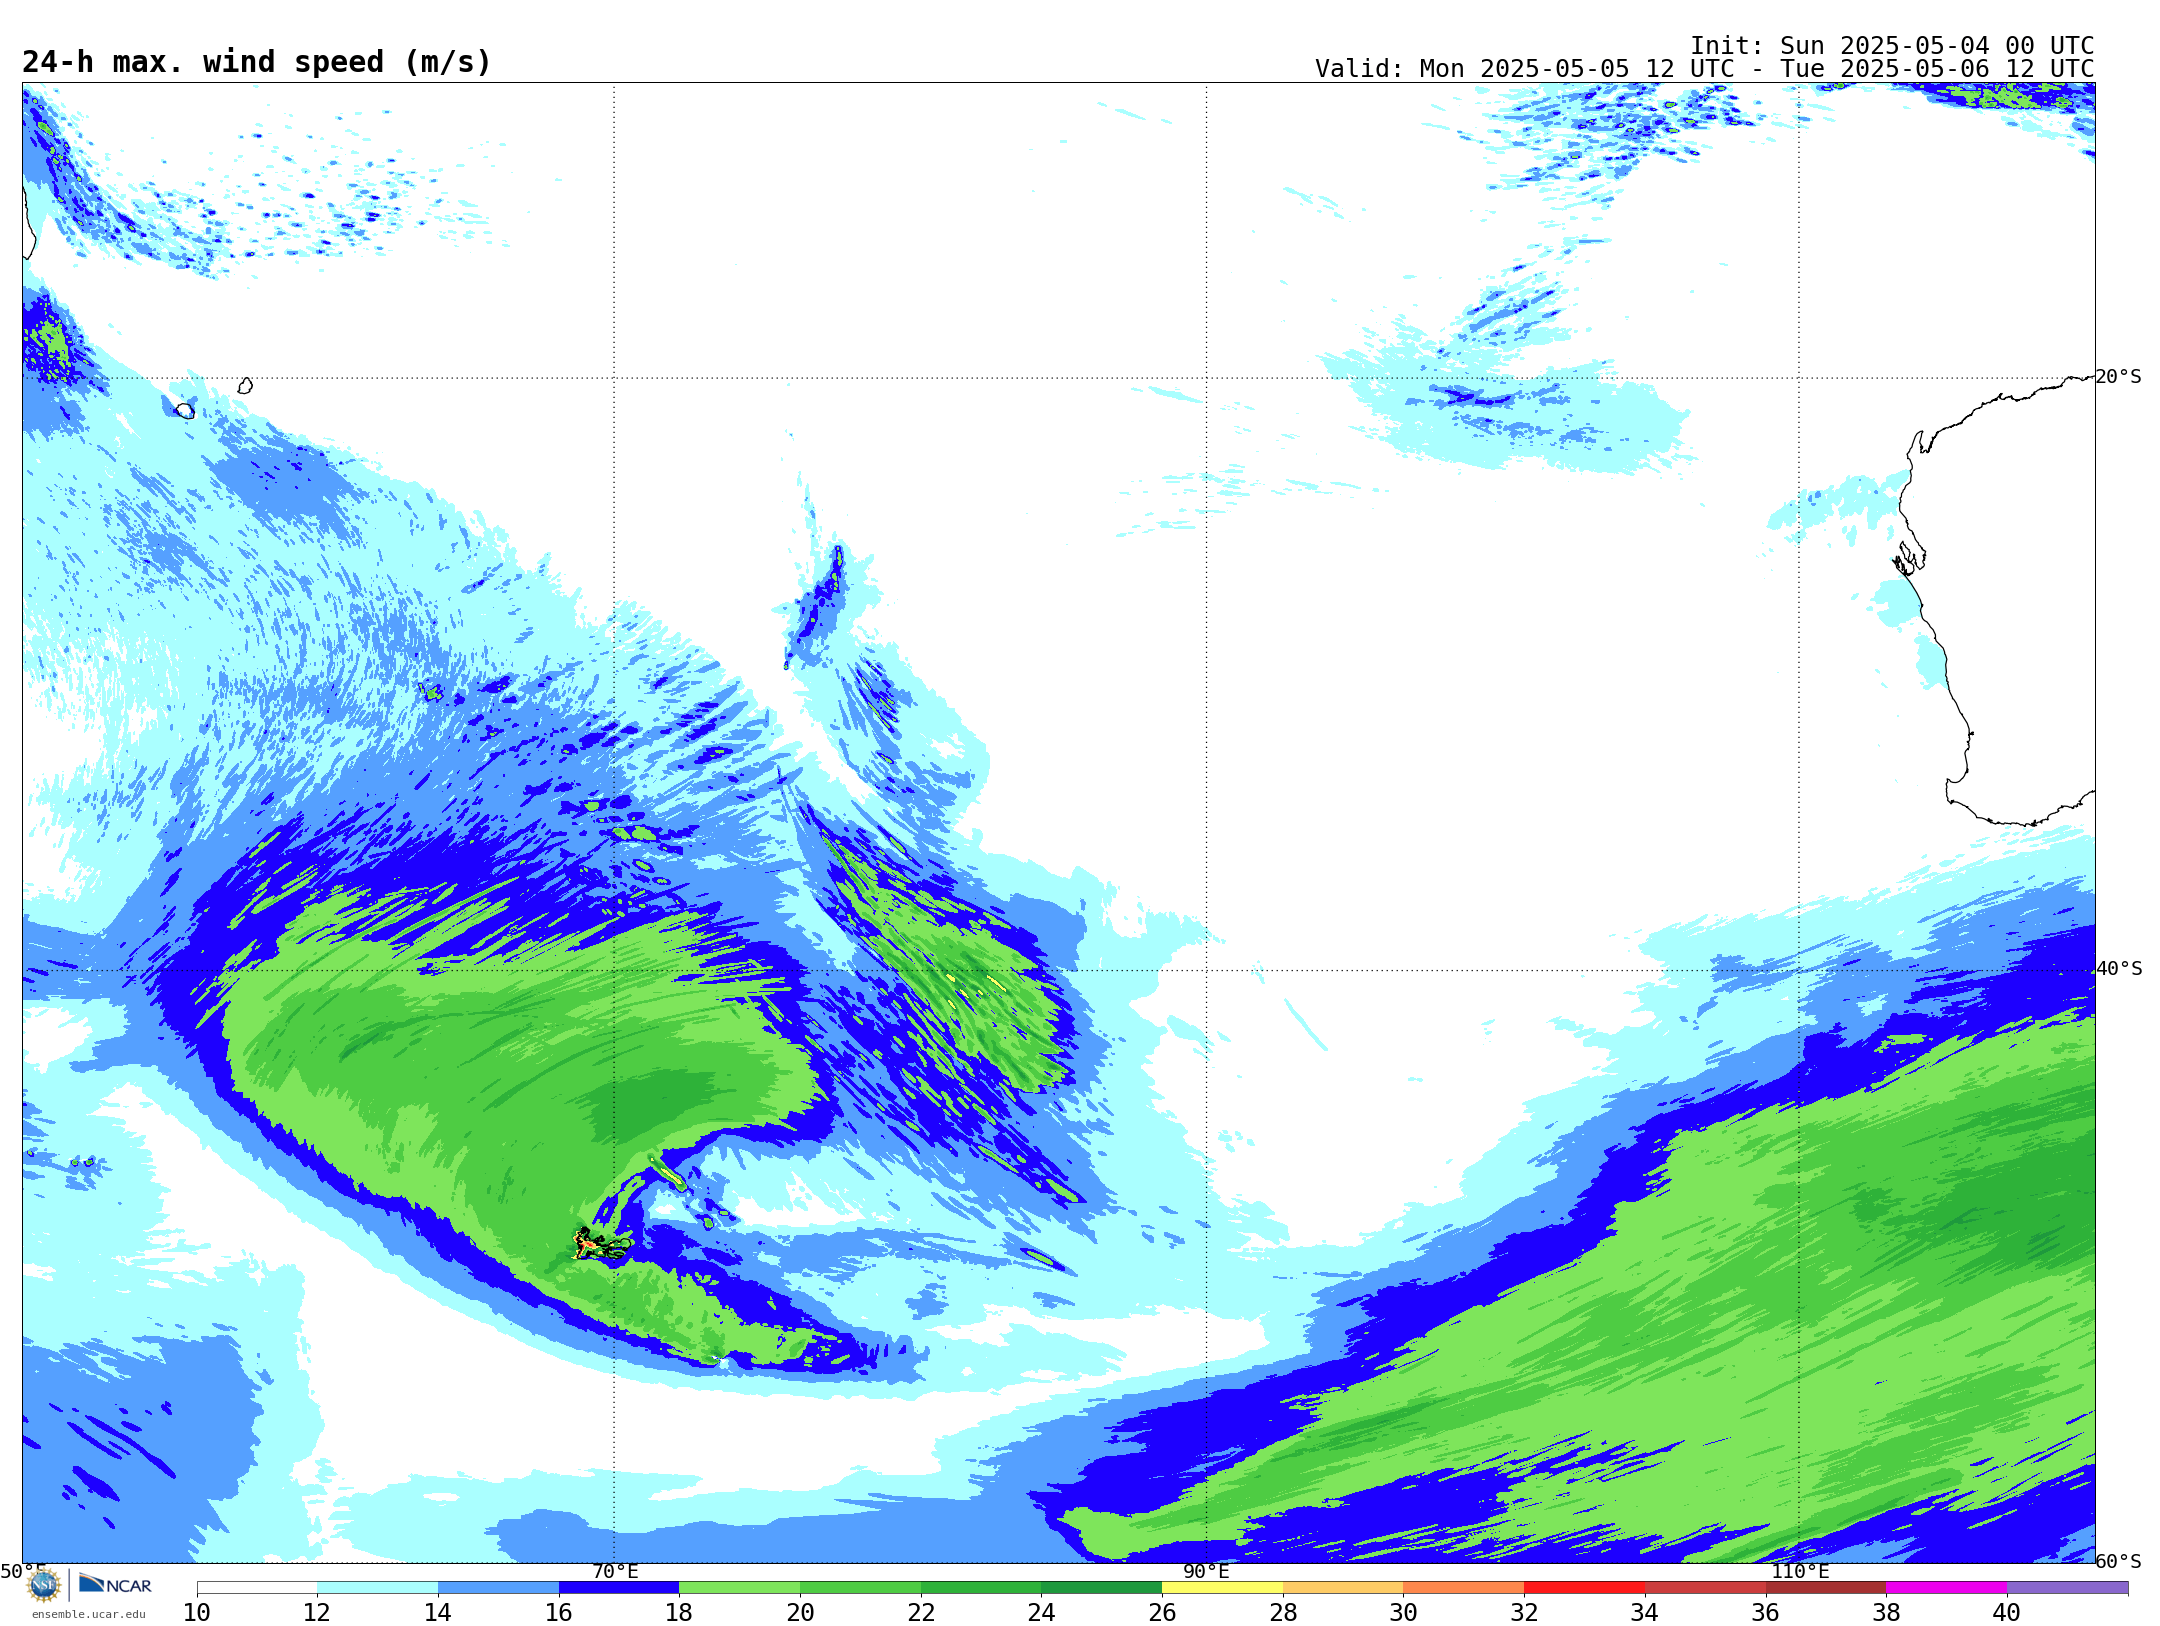
Task: Select the brown-red 36–38 colorbar swatch
Action: (1825, 1588)
